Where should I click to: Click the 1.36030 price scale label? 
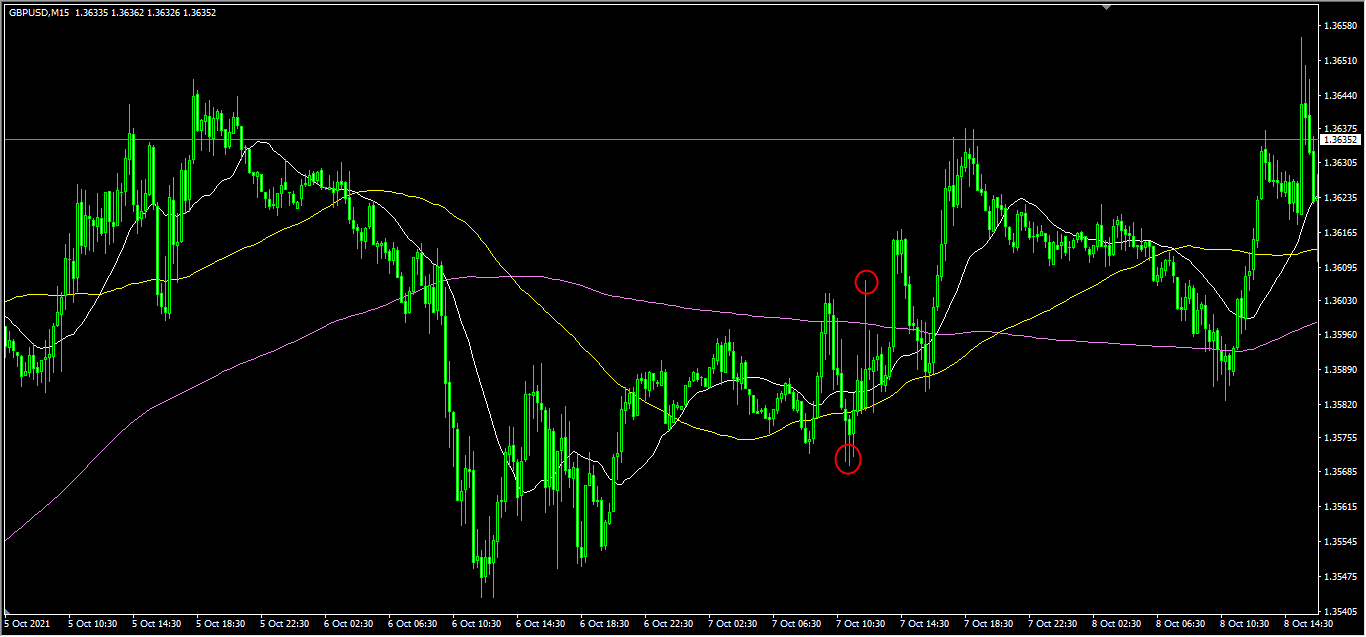pyautogui.click(x=1340, y=301)
